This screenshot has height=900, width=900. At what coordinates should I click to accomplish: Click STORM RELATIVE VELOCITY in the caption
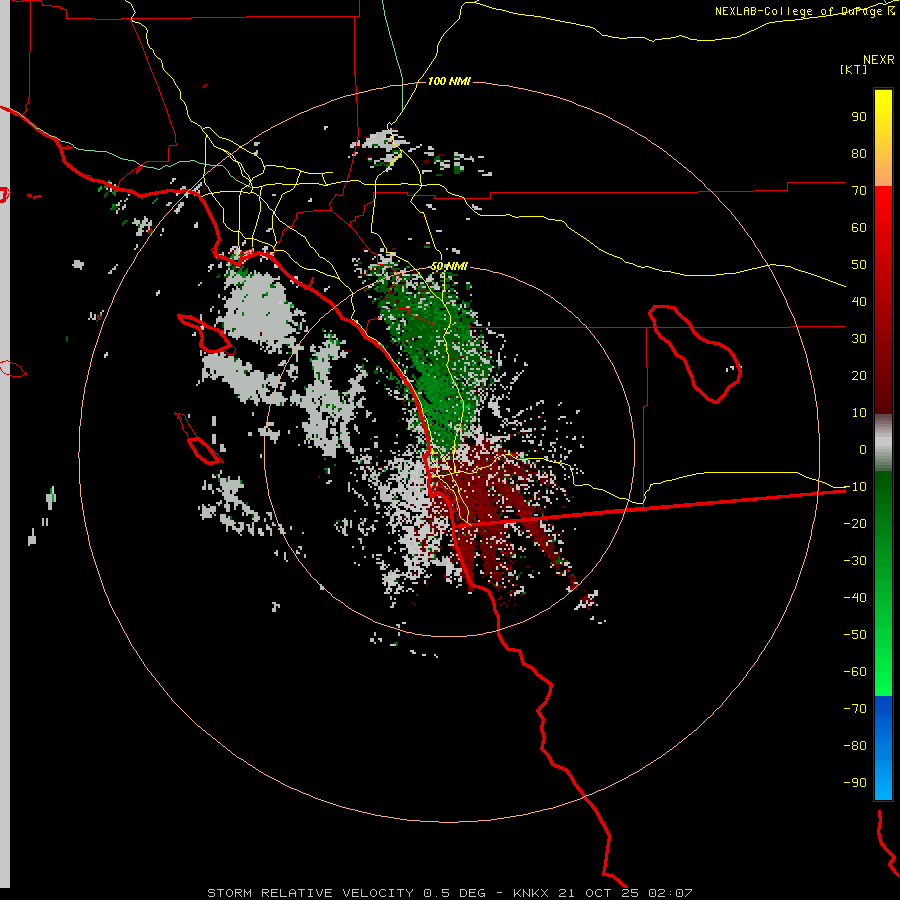(310, 893)
